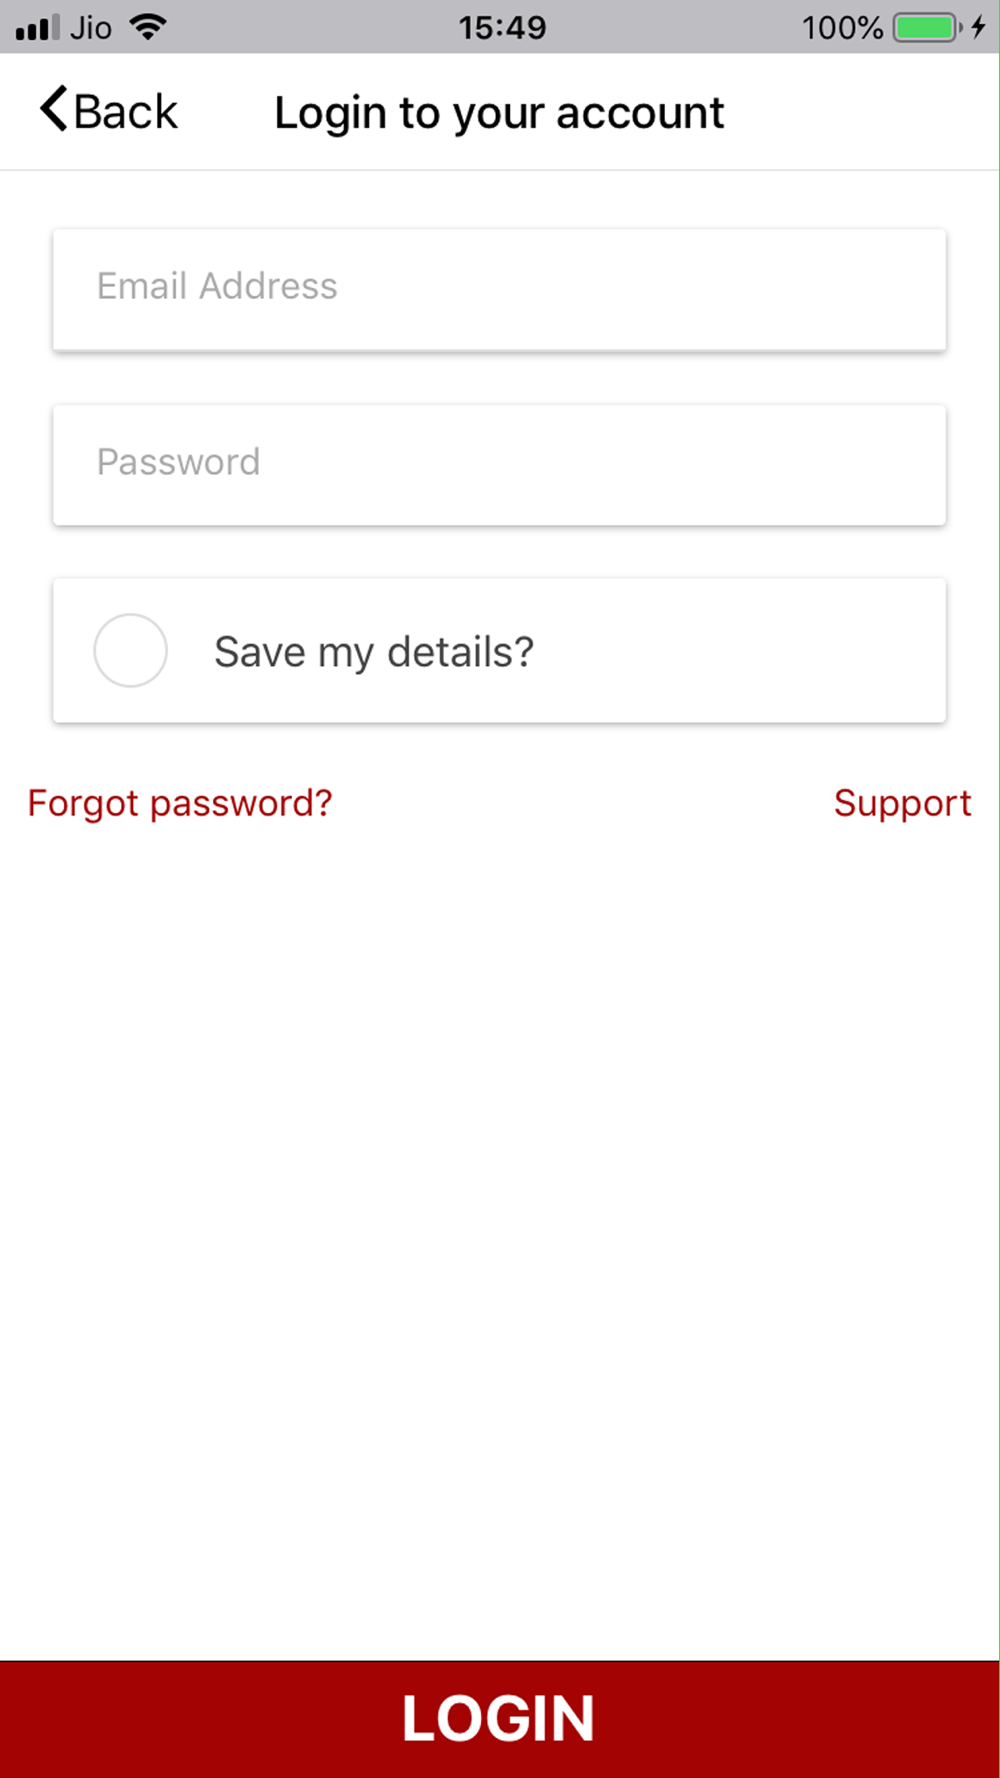1000x1778 pixels.
Task: Tap the back chevron arrow icon
Action: 54,109
